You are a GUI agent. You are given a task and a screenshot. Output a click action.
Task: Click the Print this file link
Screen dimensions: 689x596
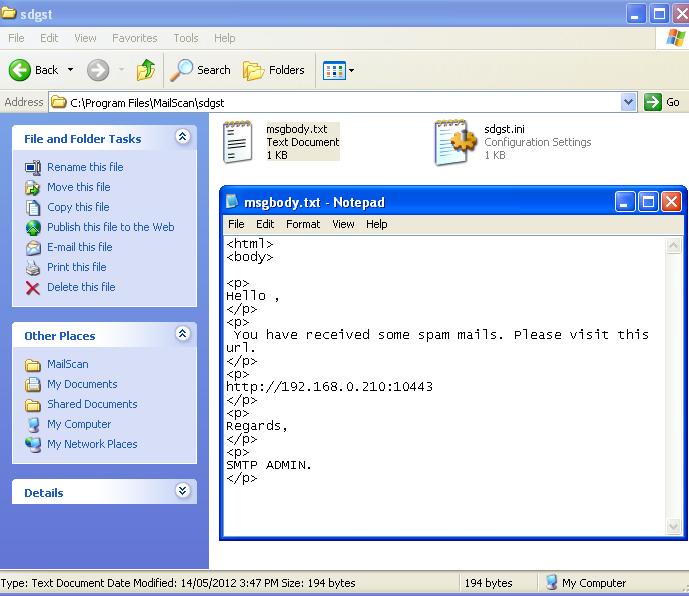[x=77, y=267]
